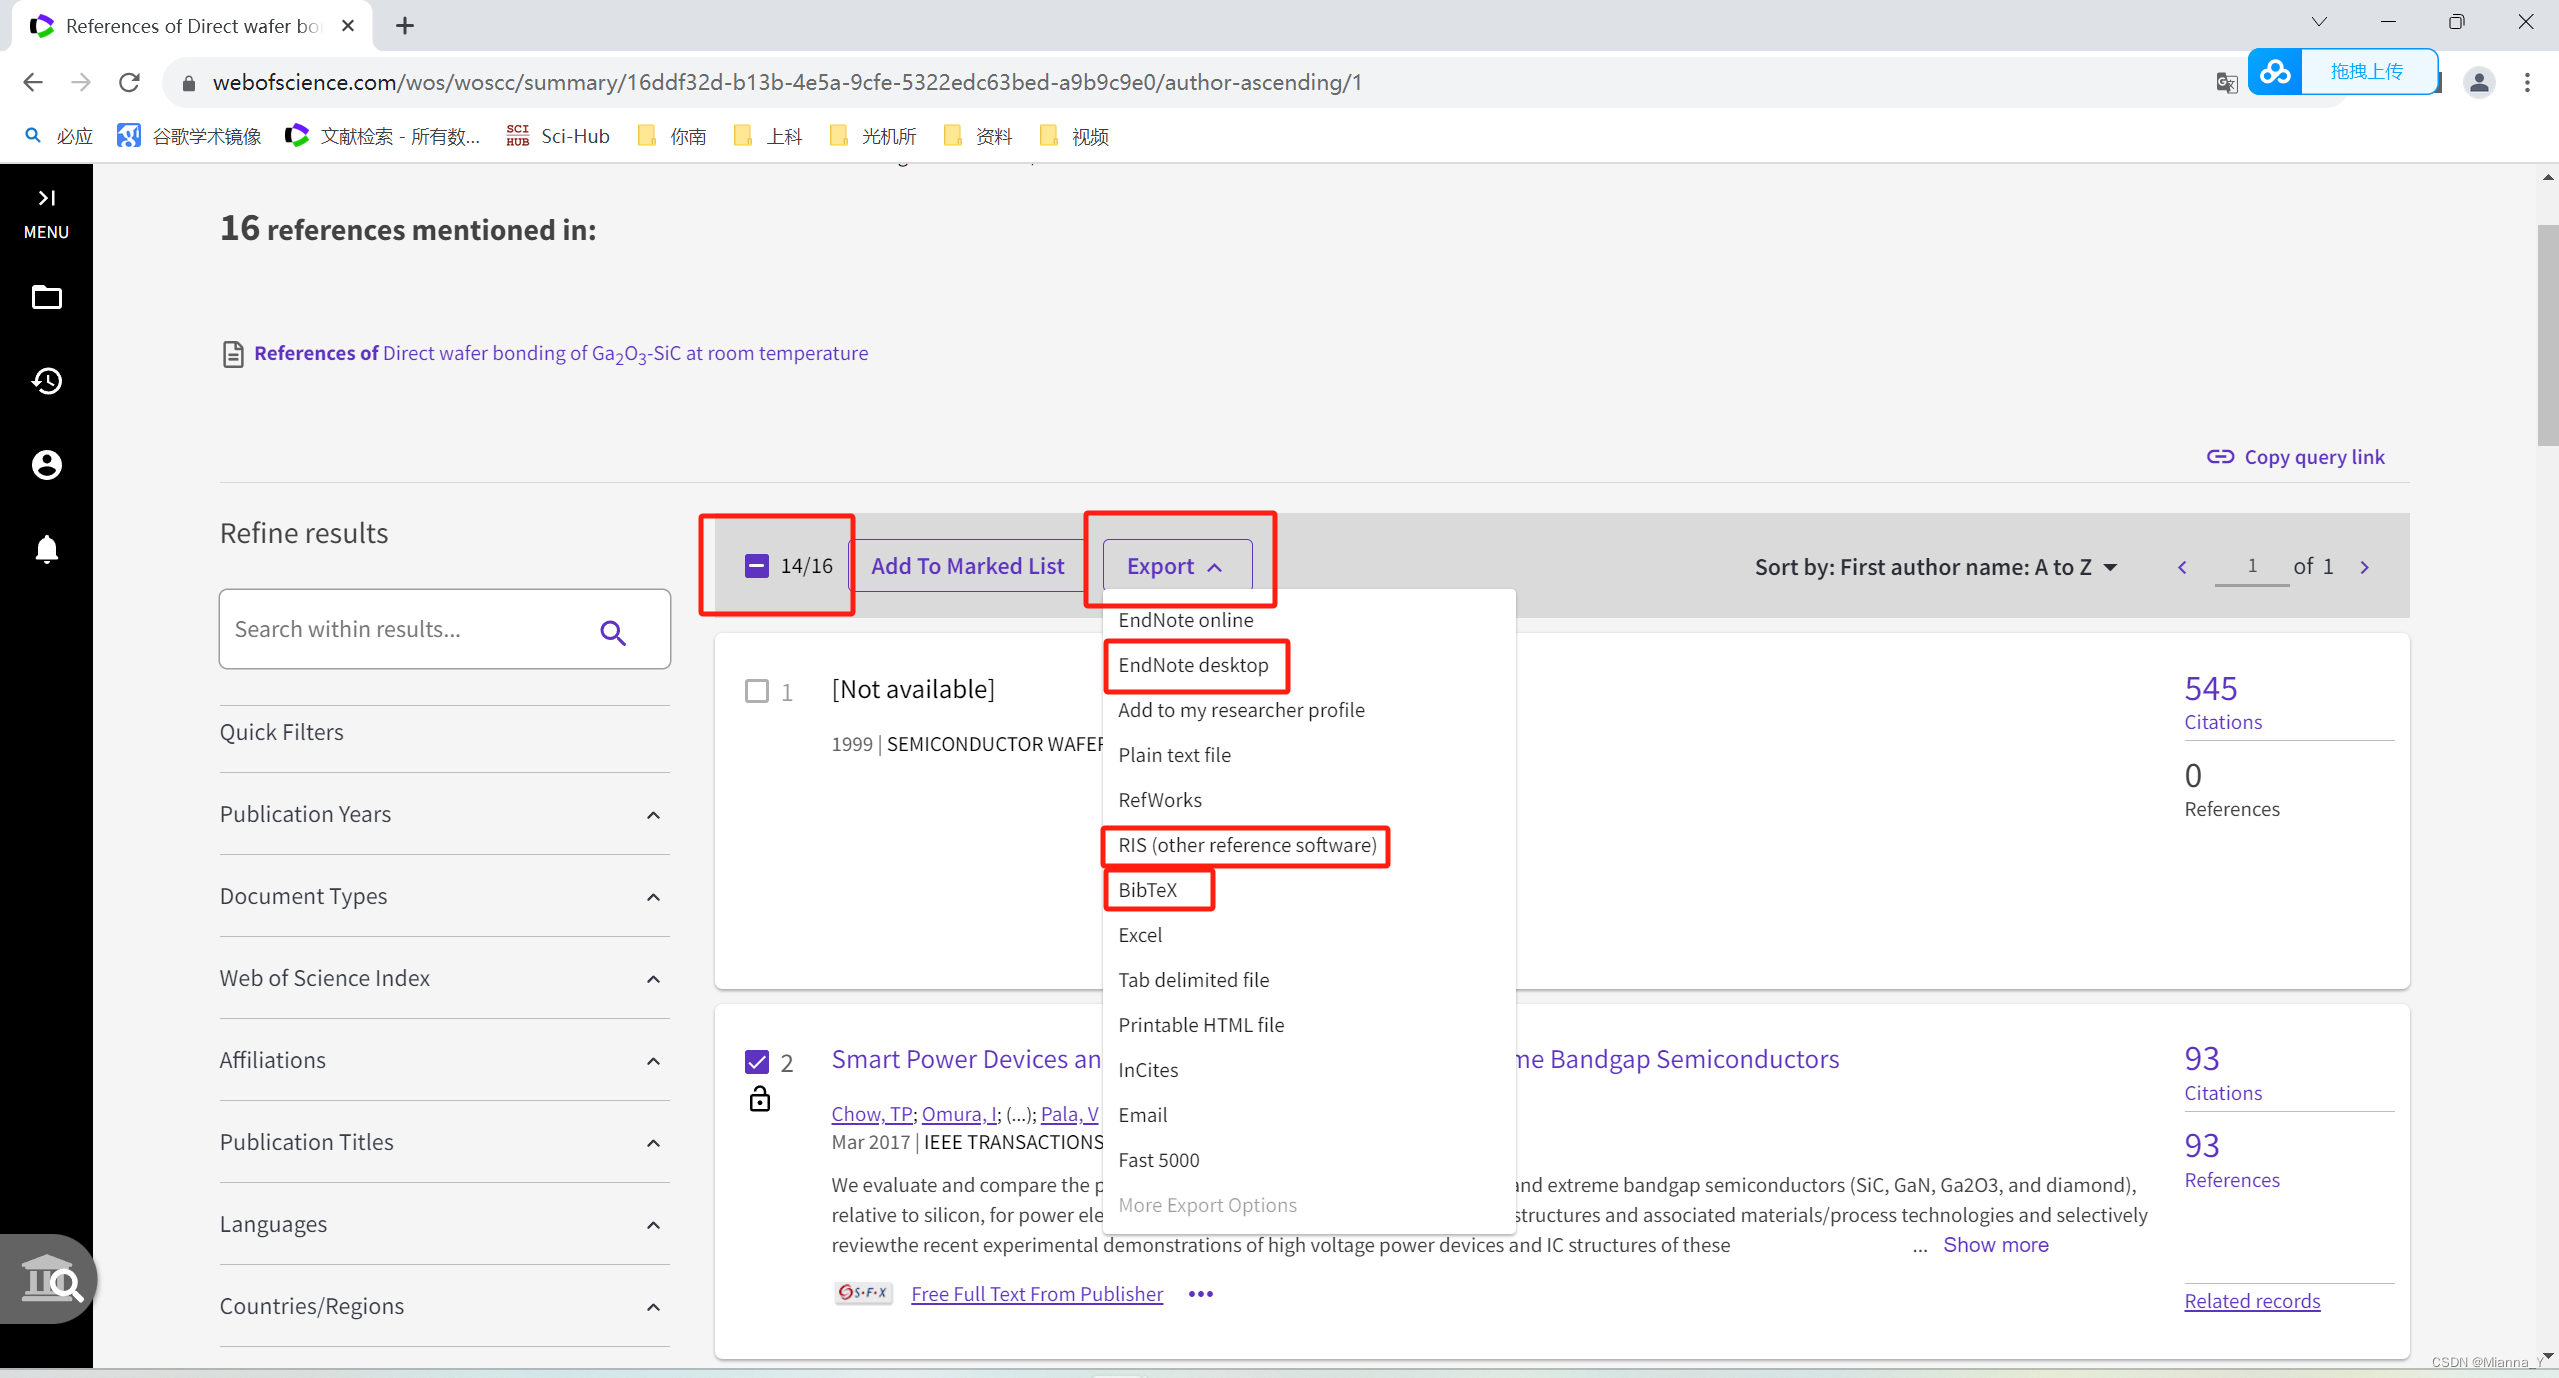Screen dimensions: 2559x1378
Task: Expand the left MENU sidebar
Action: [46, 212]
